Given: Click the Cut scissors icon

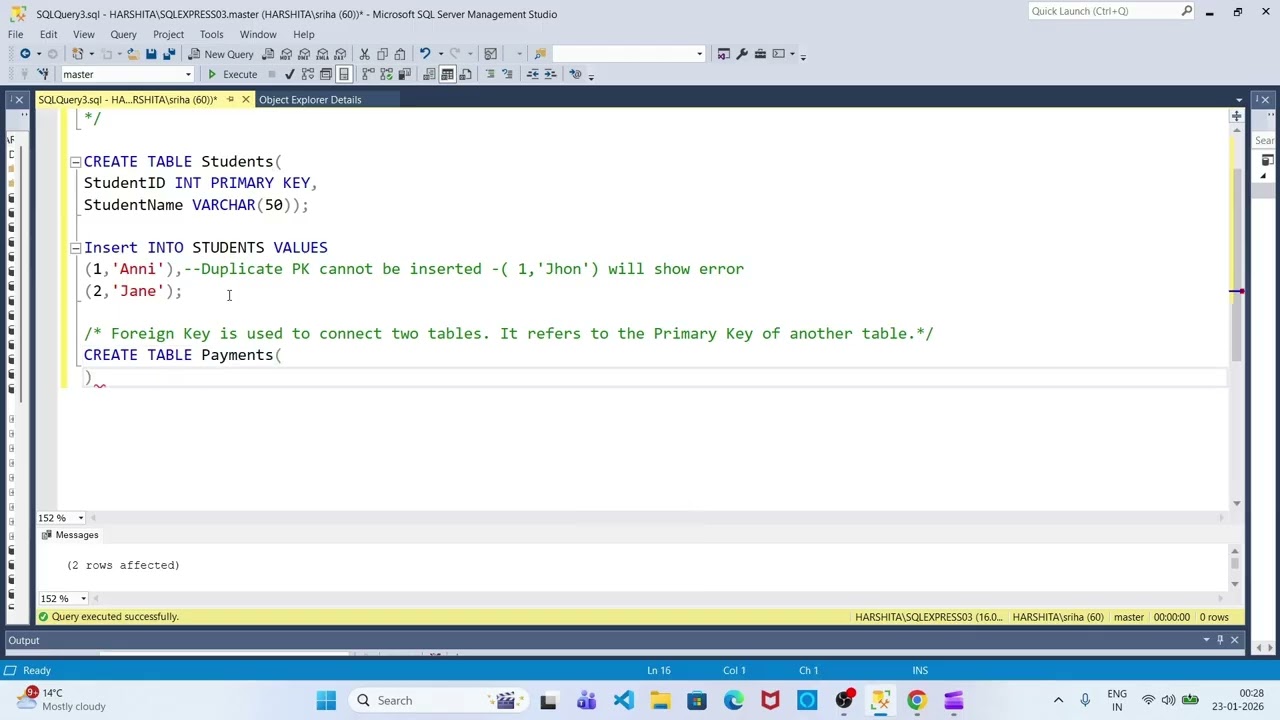Looking at the screenshot, I should tap(365, 54).
